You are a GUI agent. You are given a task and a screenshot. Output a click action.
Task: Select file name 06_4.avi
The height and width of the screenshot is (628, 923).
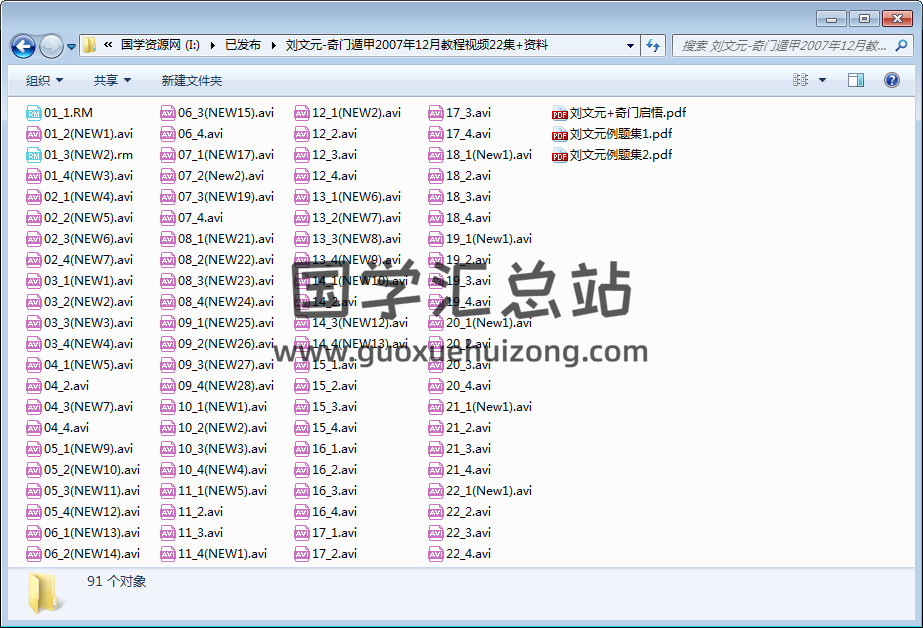tap(200, 134)
